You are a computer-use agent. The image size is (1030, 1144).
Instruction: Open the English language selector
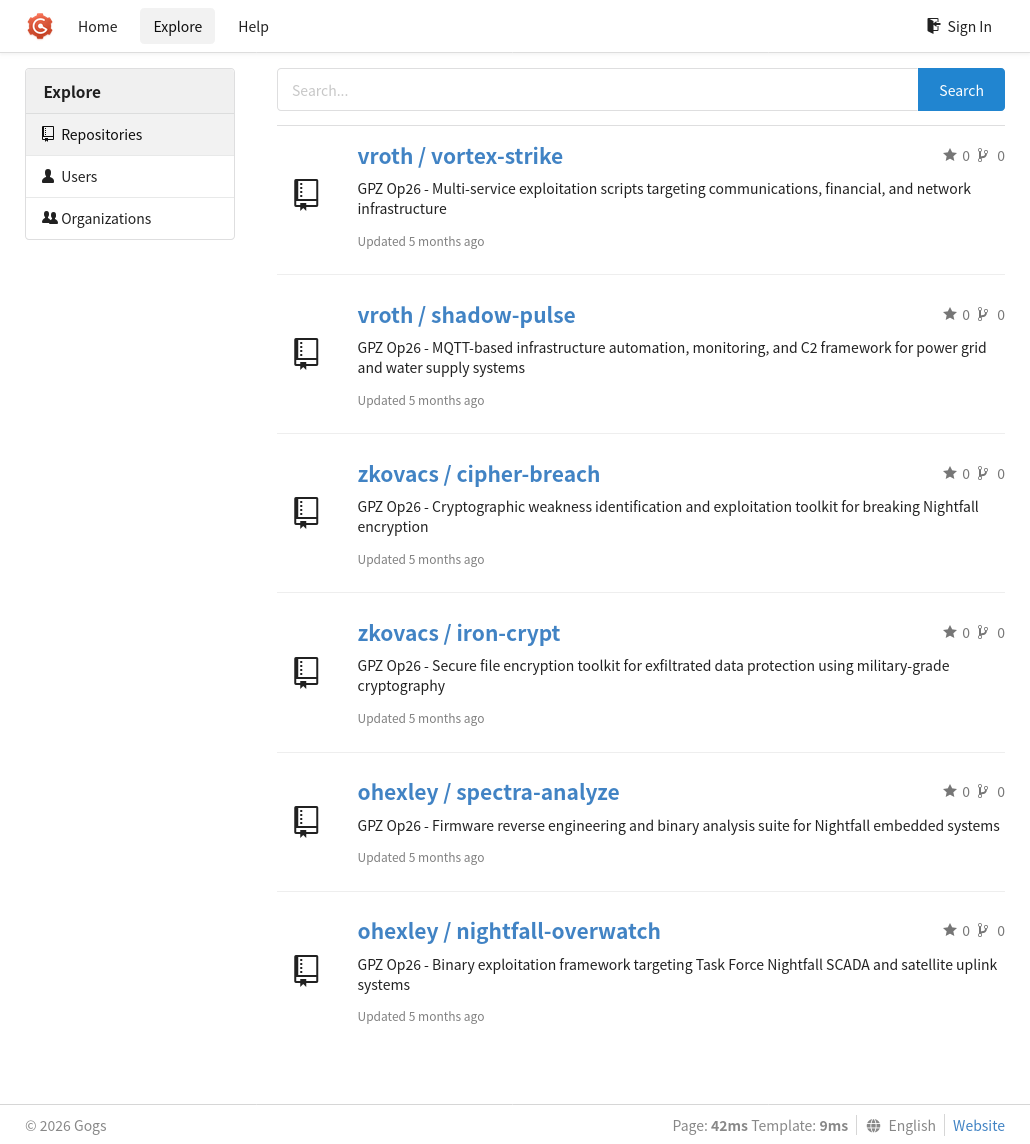tap(901, 1125)
